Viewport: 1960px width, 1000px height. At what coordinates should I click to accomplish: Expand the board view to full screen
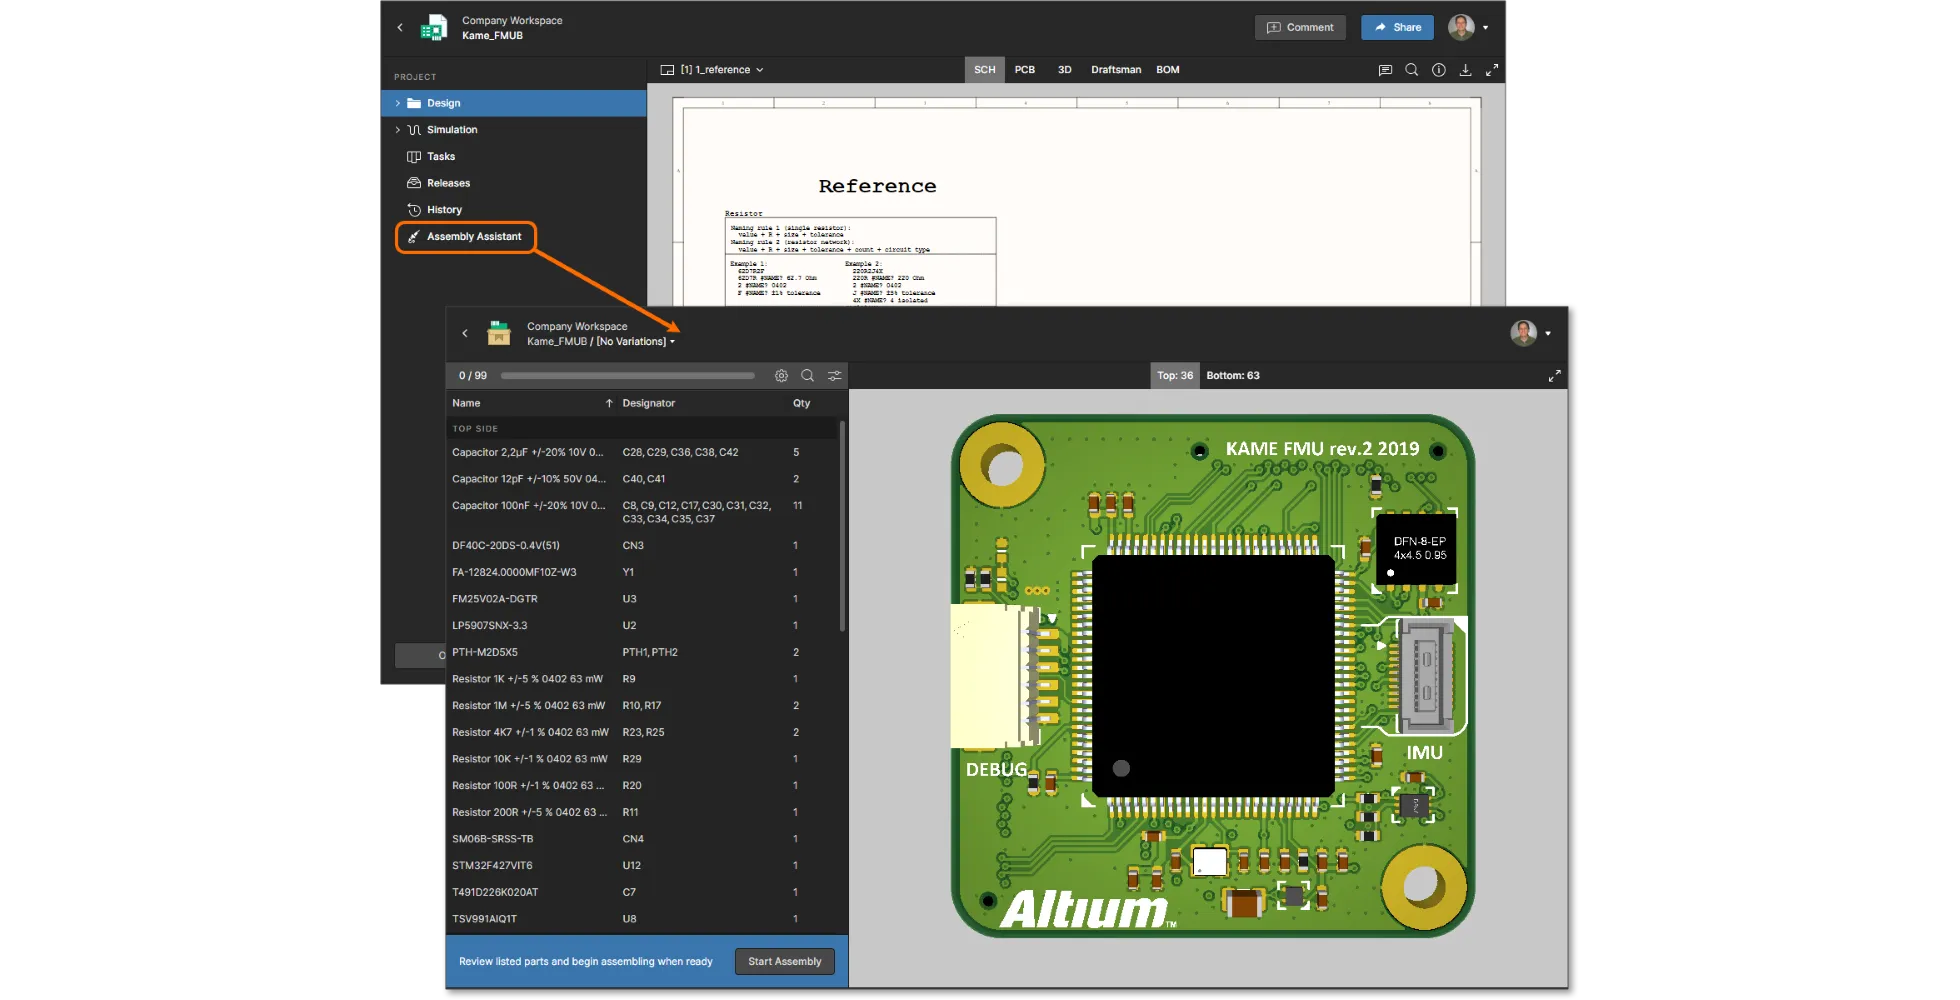(x=1555, y=376)
